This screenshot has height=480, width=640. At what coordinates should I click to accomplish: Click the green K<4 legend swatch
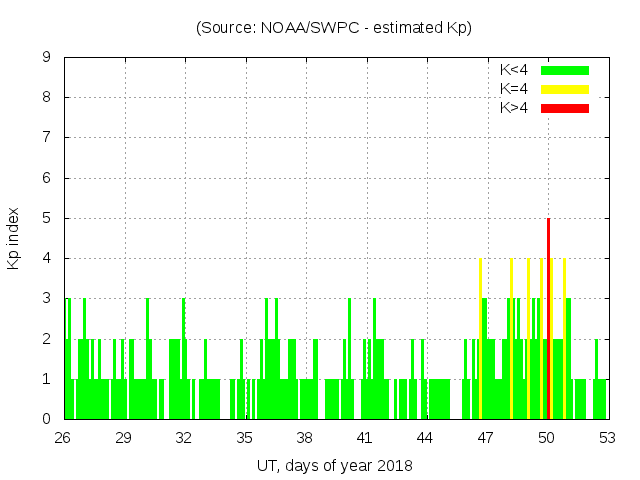tap(565, 70)
